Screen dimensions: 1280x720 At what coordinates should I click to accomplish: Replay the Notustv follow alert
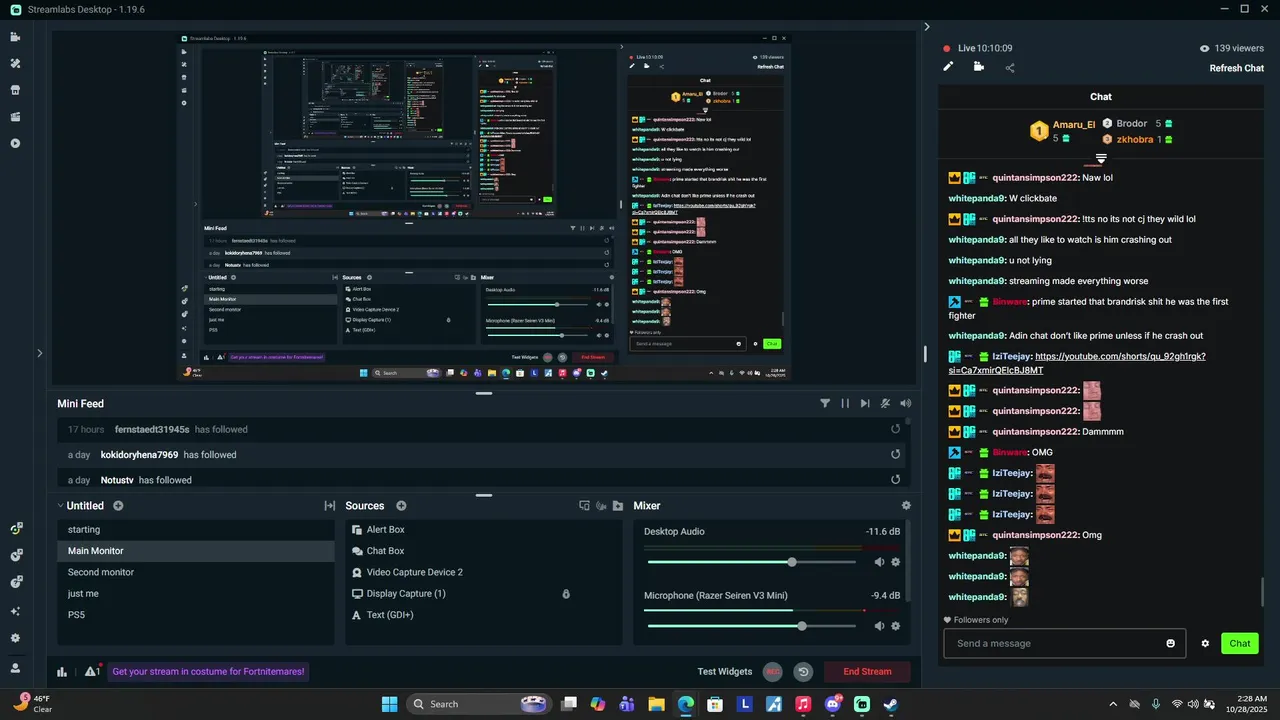[x=896, y=480]
